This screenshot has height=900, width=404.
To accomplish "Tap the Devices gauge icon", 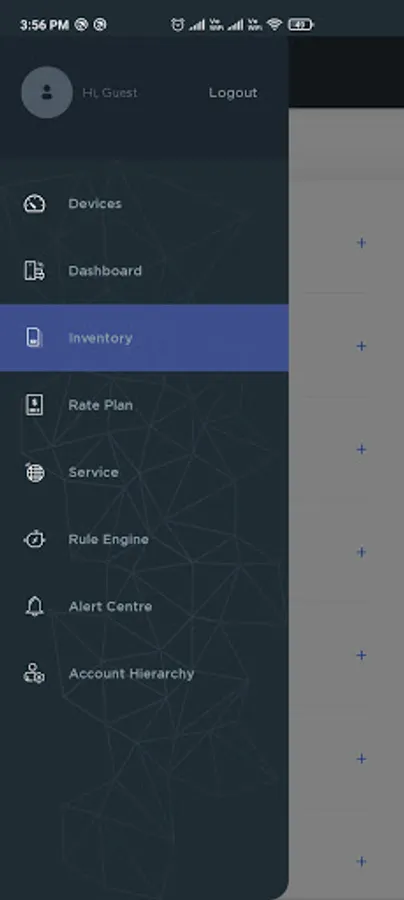I will point(34,204).
